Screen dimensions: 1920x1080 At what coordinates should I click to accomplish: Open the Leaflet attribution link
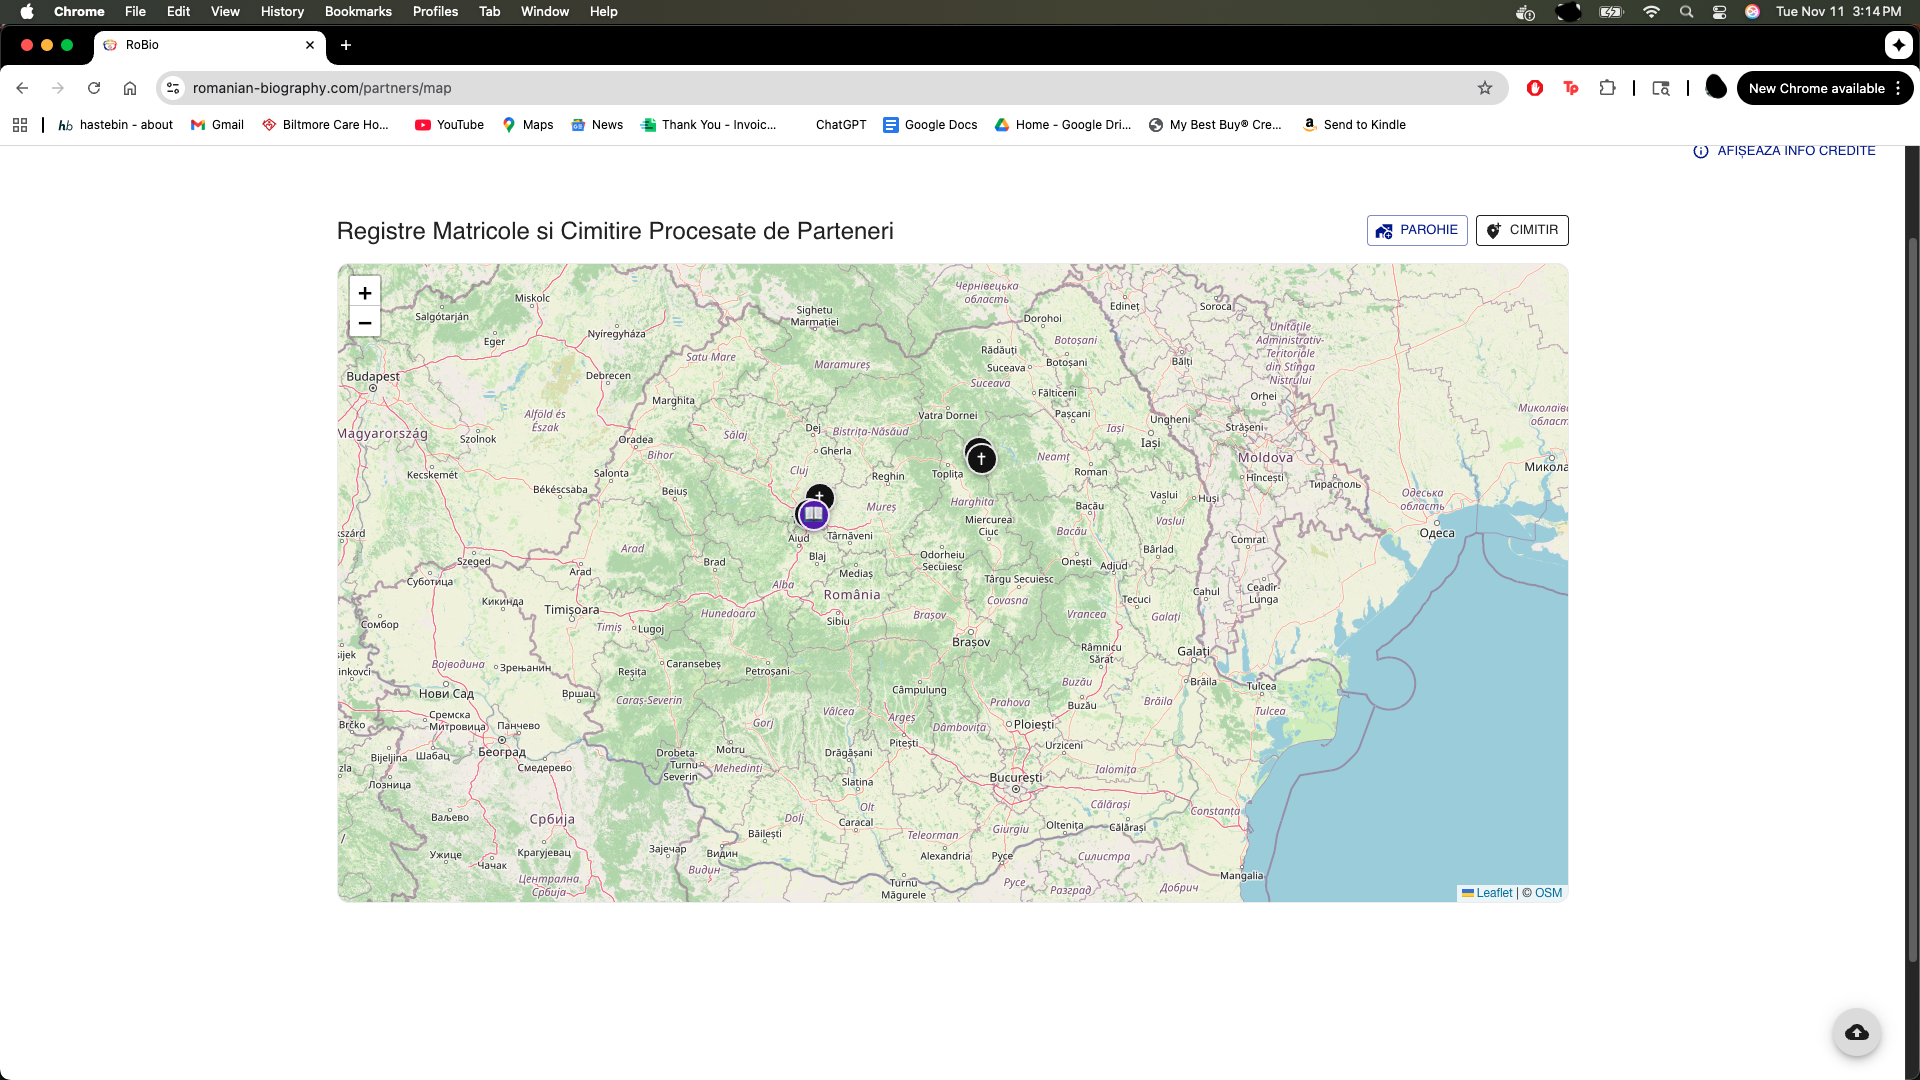tap(1493, 893)
